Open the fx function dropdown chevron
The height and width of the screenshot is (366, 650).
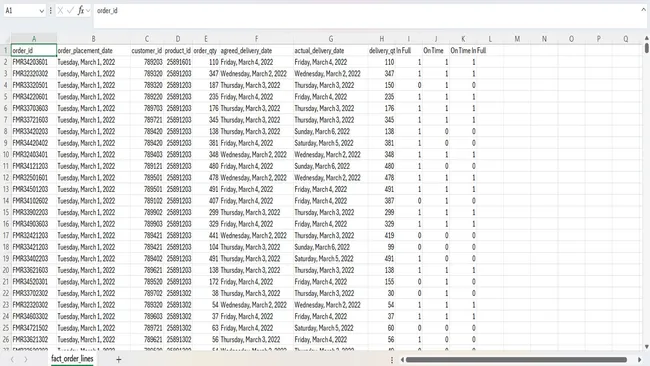click(88, 11)
